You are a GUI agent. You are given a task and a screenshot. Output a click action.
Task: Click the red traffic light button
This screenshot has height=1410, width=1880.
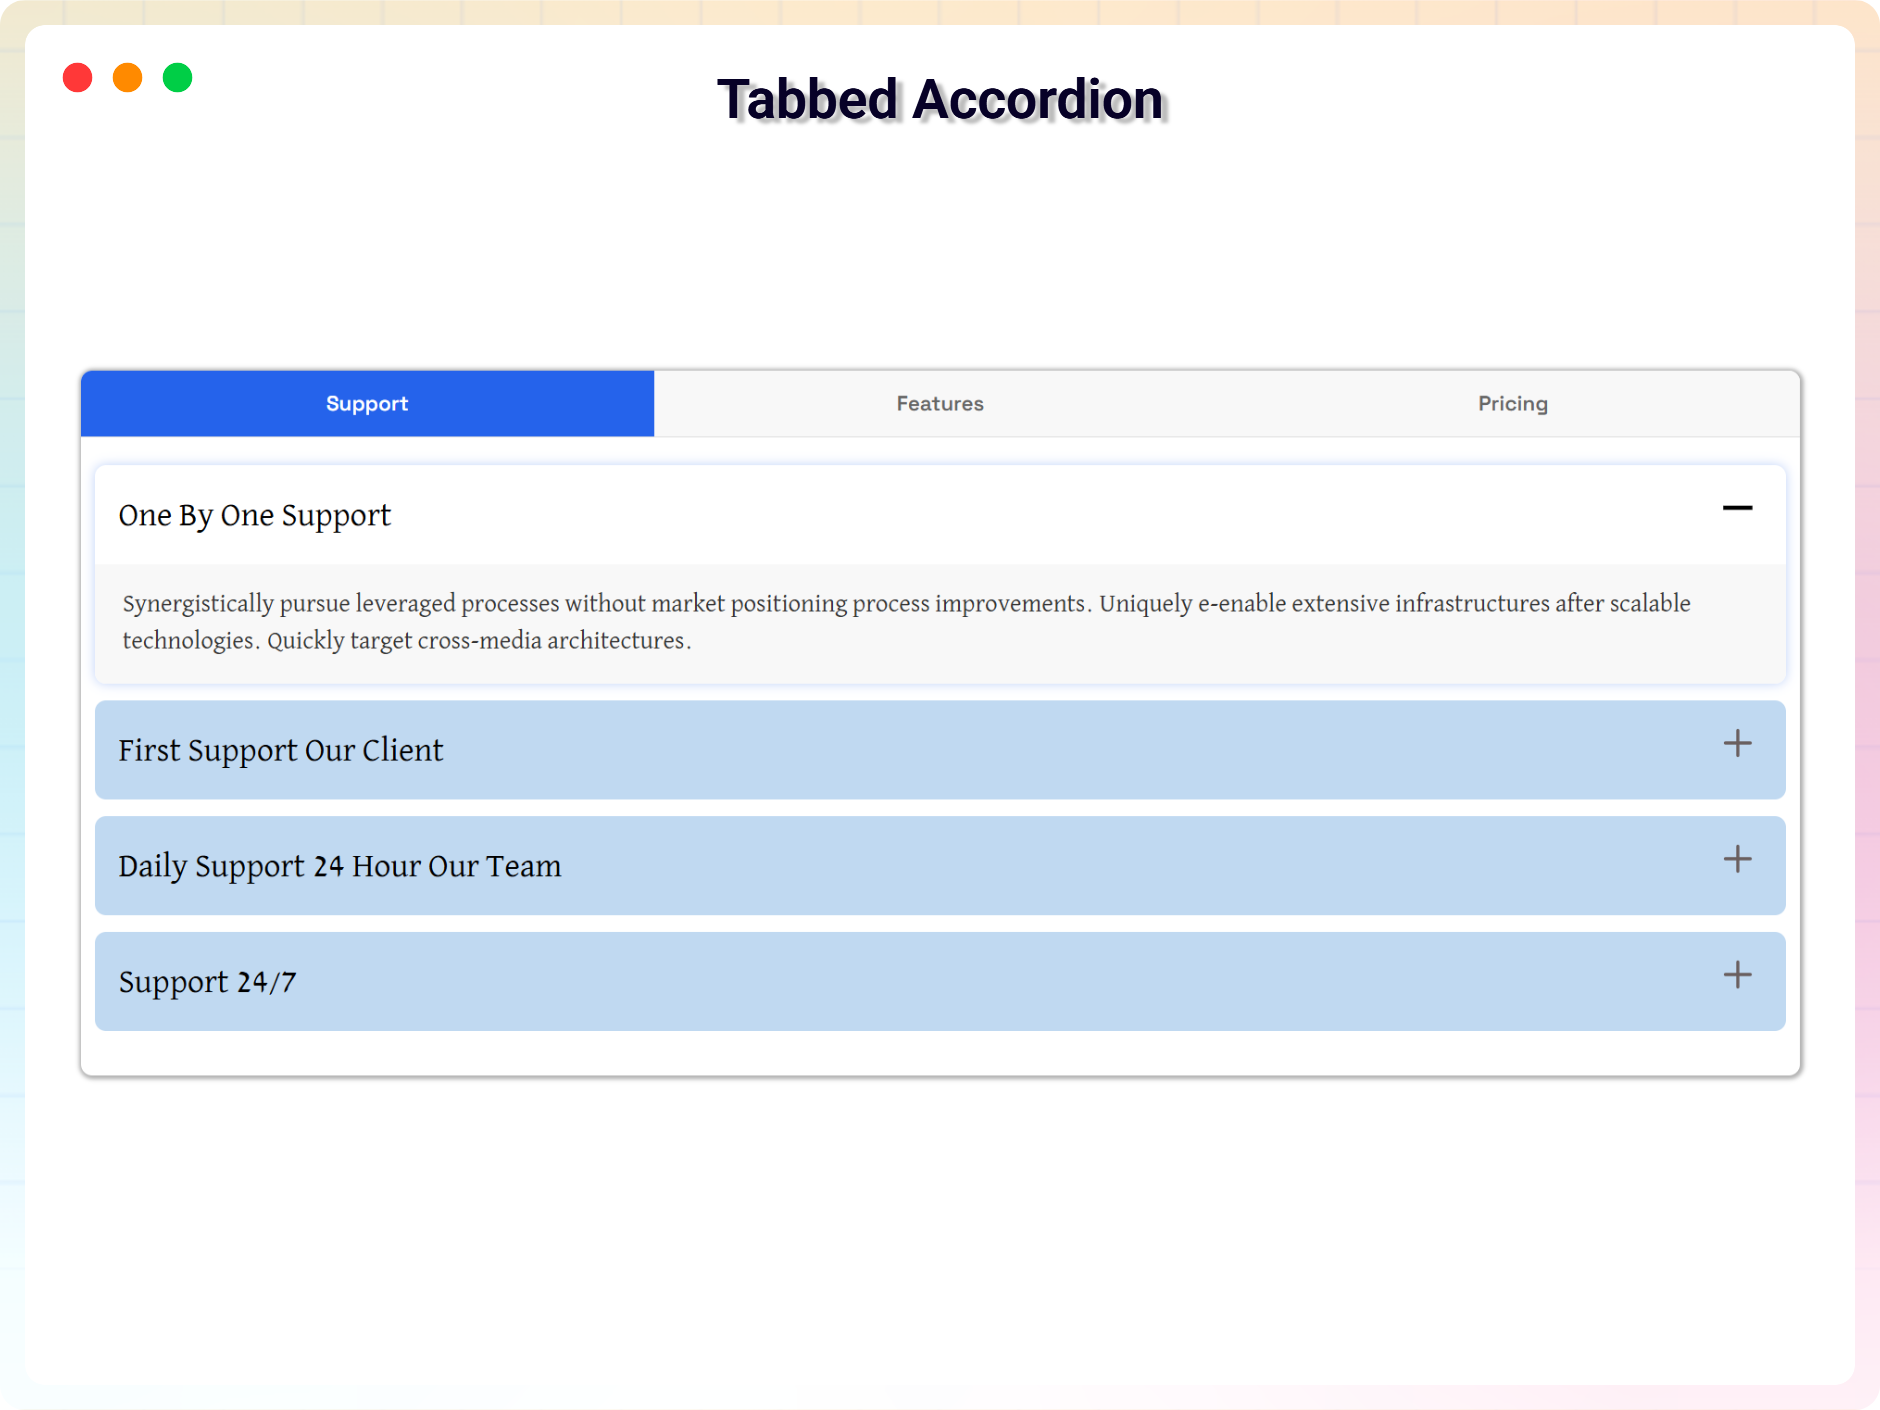[78, 77]
